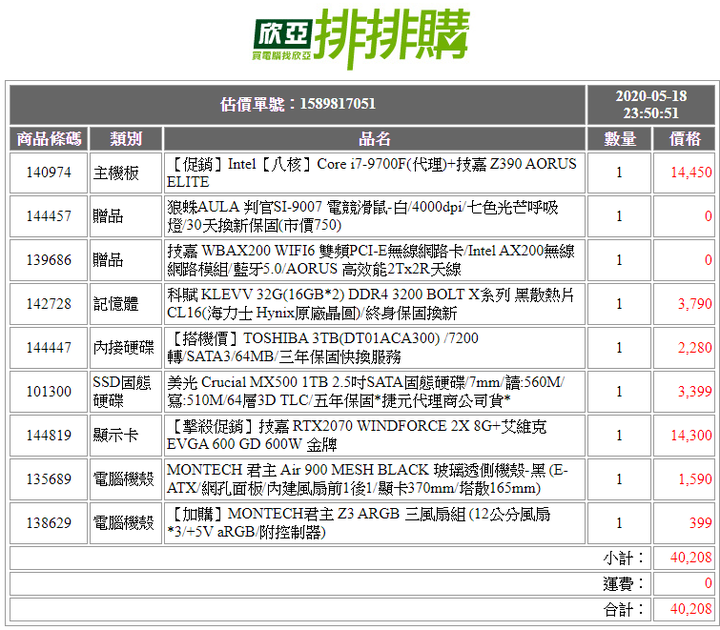
Task: Select the quote number 1589817051 header
Action: [x=298, y=104]
